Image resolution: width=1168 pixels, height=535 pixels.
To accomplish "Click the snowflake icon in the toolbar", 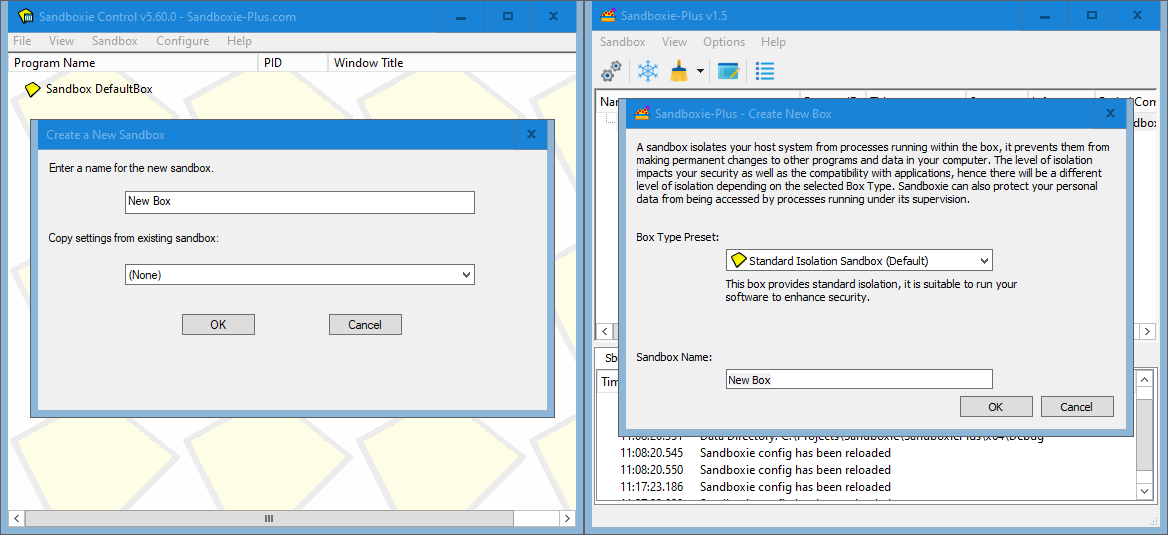I will point(648,71).
